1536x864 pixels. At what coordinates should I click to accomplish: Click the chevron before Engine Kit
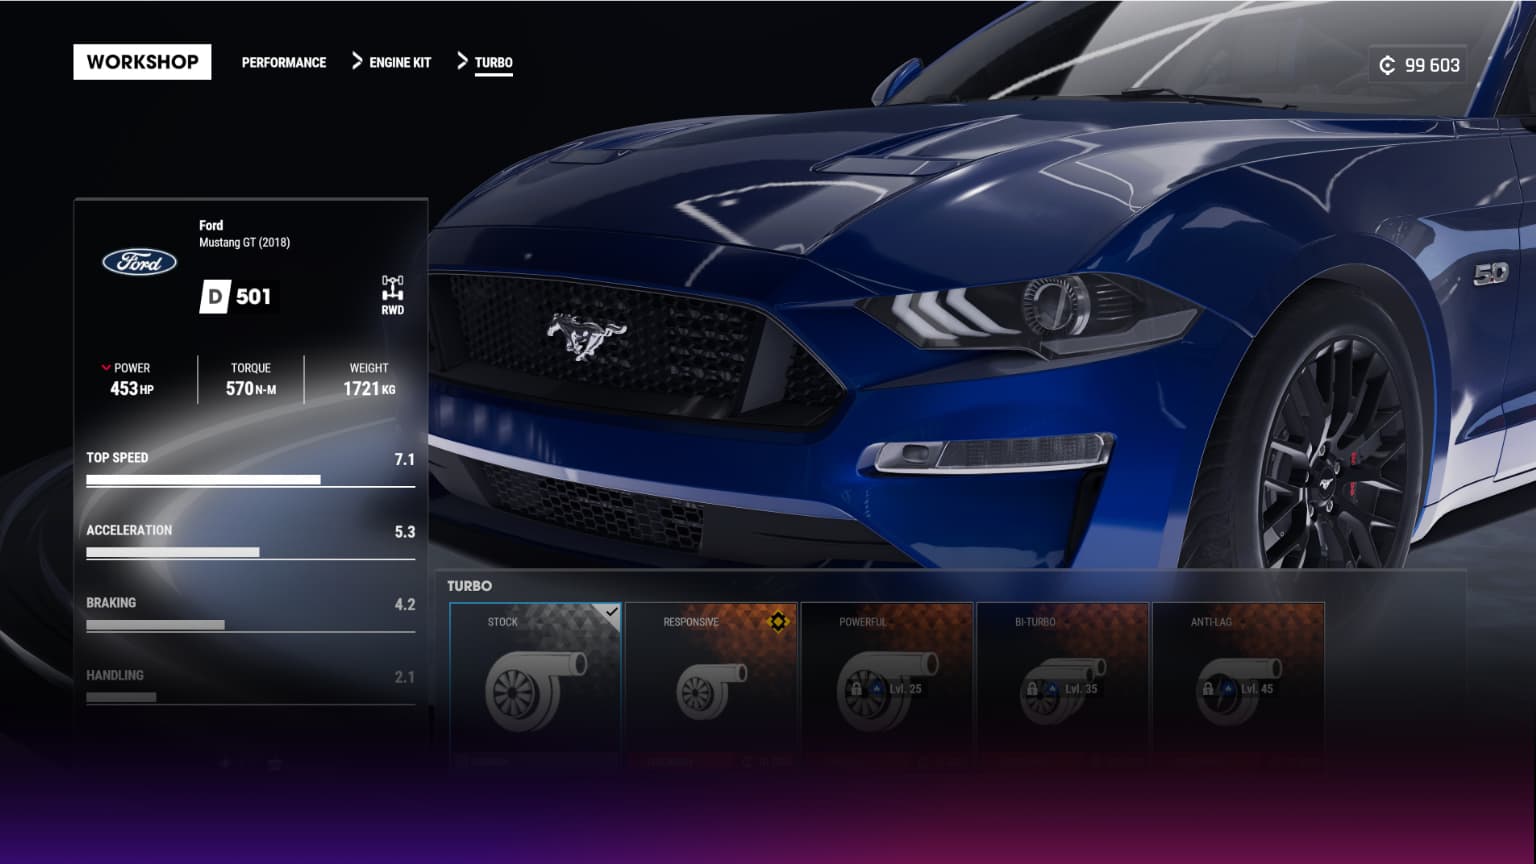click(x=357, y=62)
